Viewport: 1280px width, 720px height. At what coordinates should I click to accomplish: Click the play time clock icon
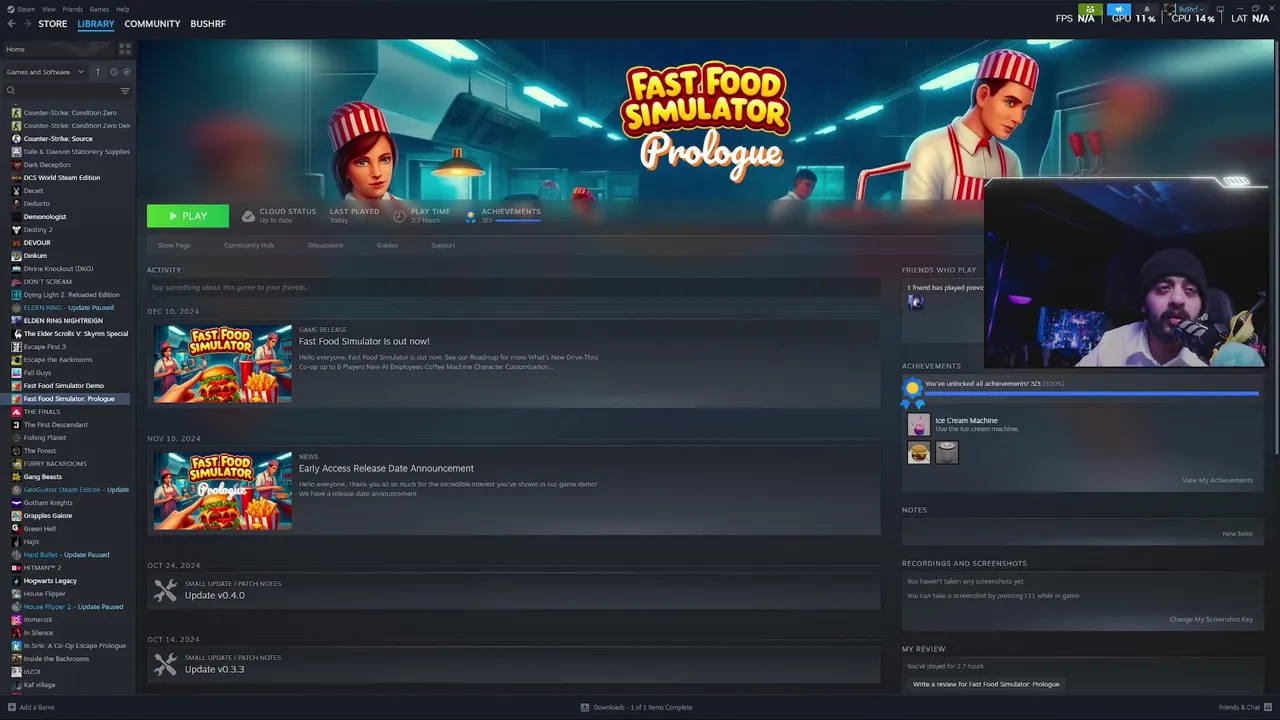[399, 216]
